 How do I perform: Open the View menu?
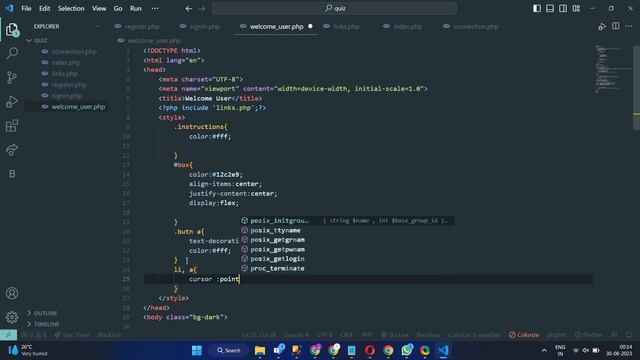(x=99, y=8)
